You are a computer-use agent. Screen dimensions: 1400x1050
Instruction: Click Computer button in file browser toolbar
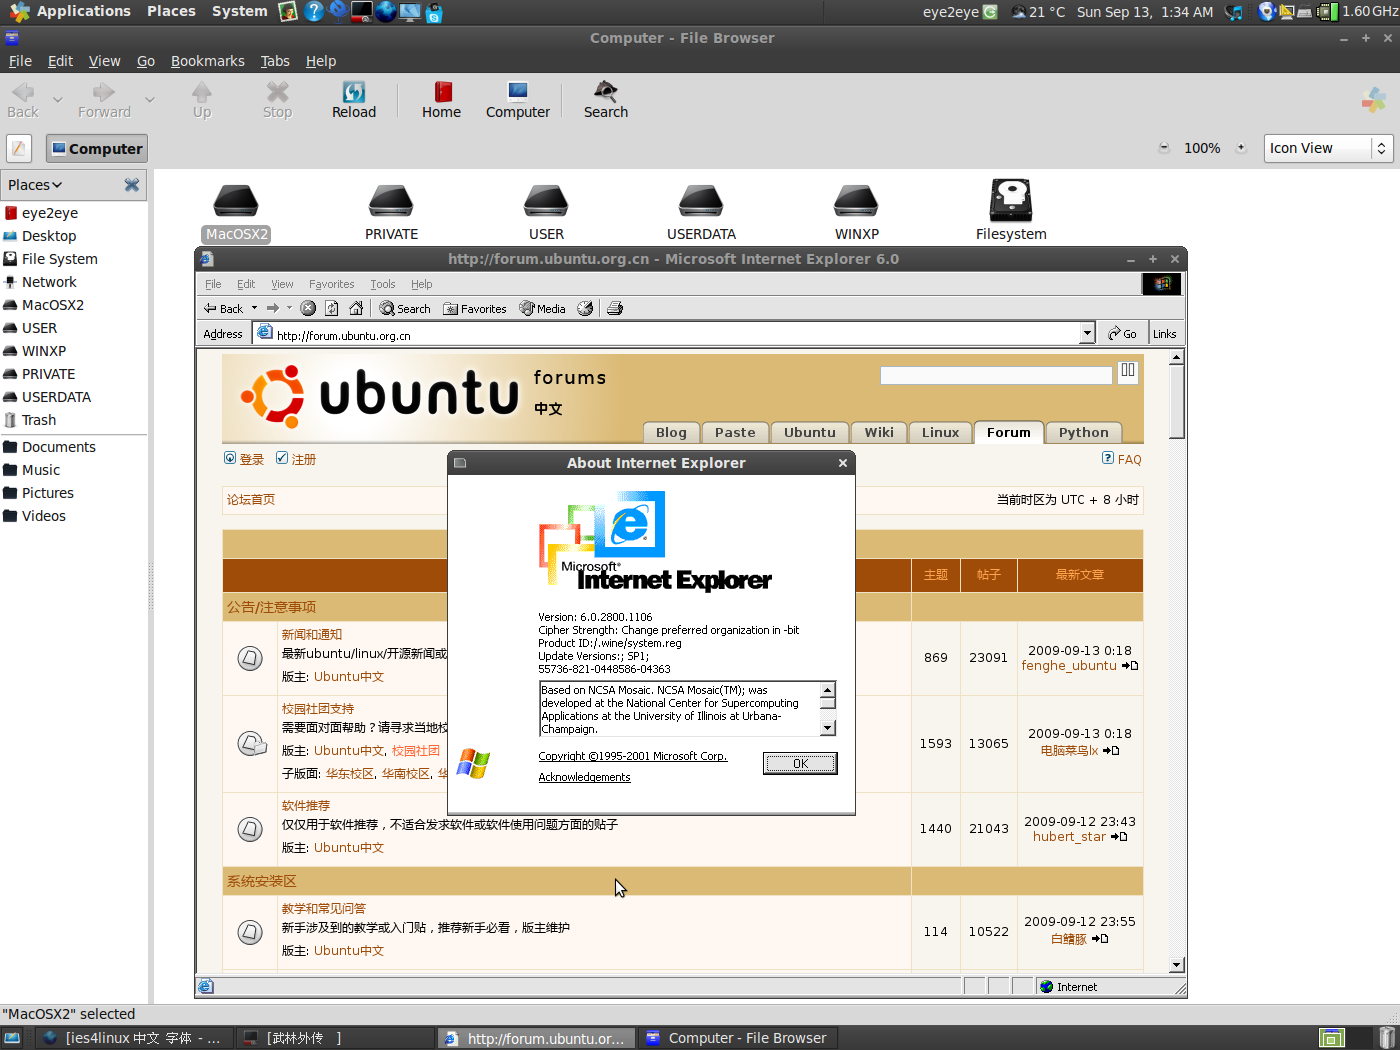point(518,100)
